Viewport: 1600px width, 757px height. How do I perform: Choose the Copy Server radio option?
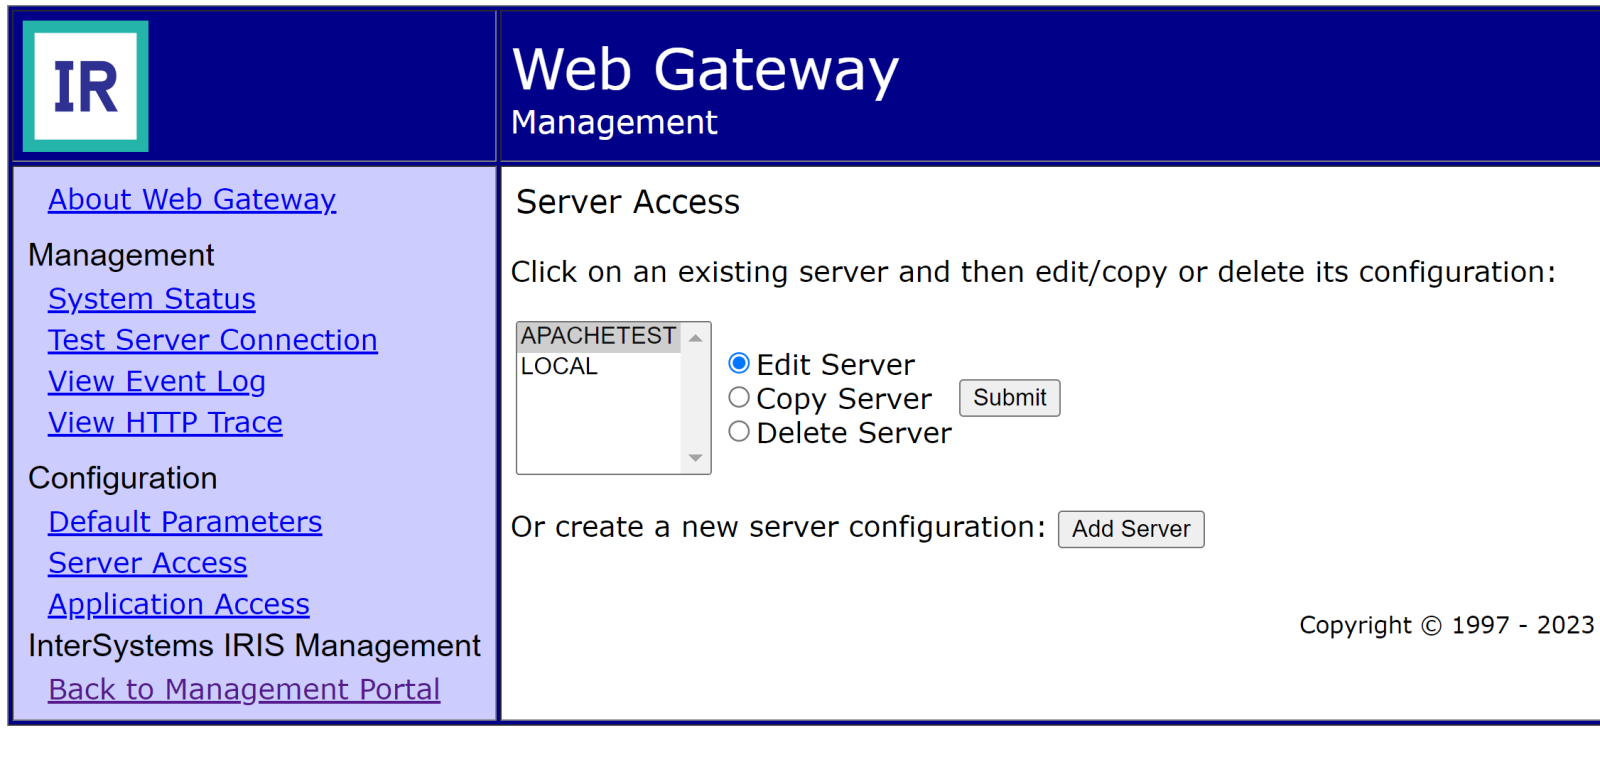tap(739, 397)
